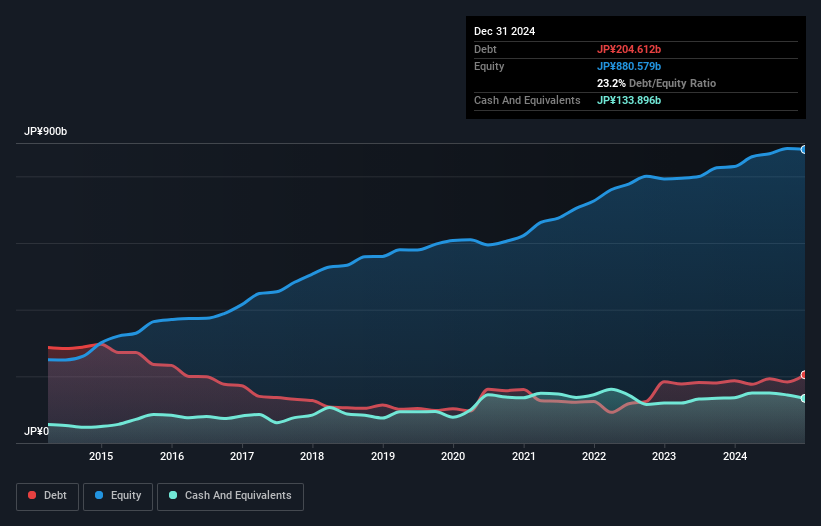Click the 2023 axis label

tap(664, 456)
